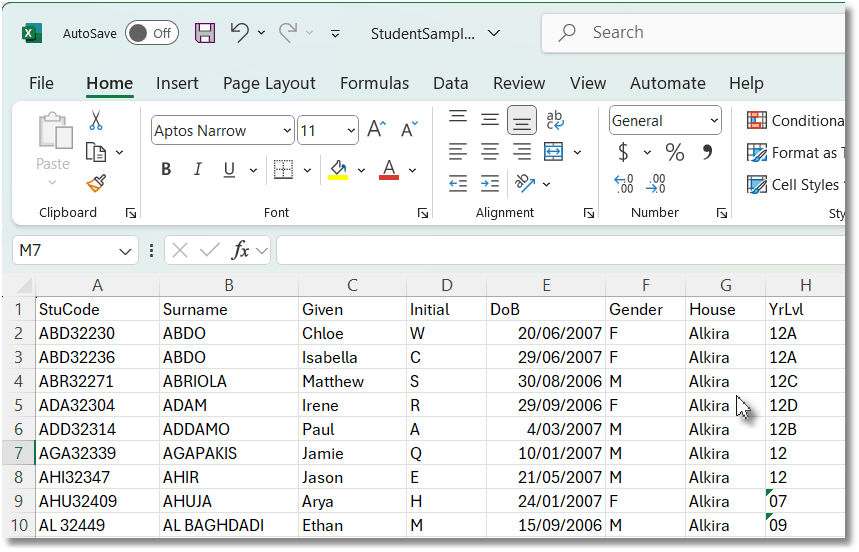Image resolution: width=859 pixels, height=552 pixels.
Task: Switch to Formulas tab
Action: [x=374, y=83]
